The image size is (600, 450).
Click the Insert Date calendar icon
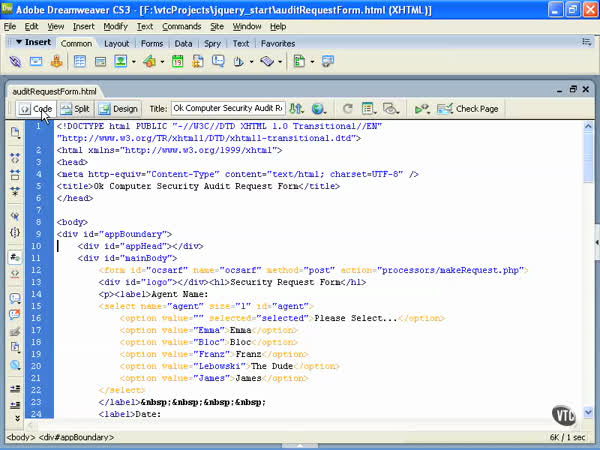click(x=176, y=62)
